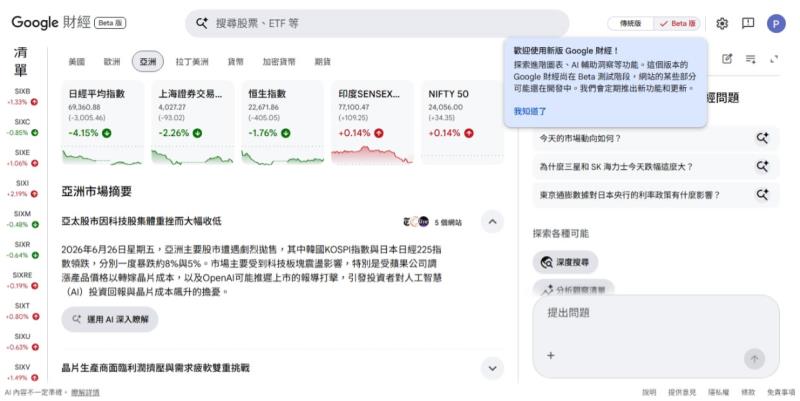The height and width of the screenshot is (401, 800).
Task: Click the SIXM green down indicator
Action: [x=34, y=224]
